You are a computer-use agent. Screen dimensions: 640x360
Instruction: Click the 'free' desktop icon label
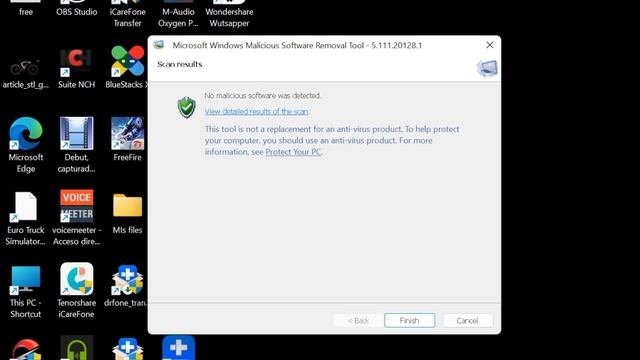click(26, 12)
